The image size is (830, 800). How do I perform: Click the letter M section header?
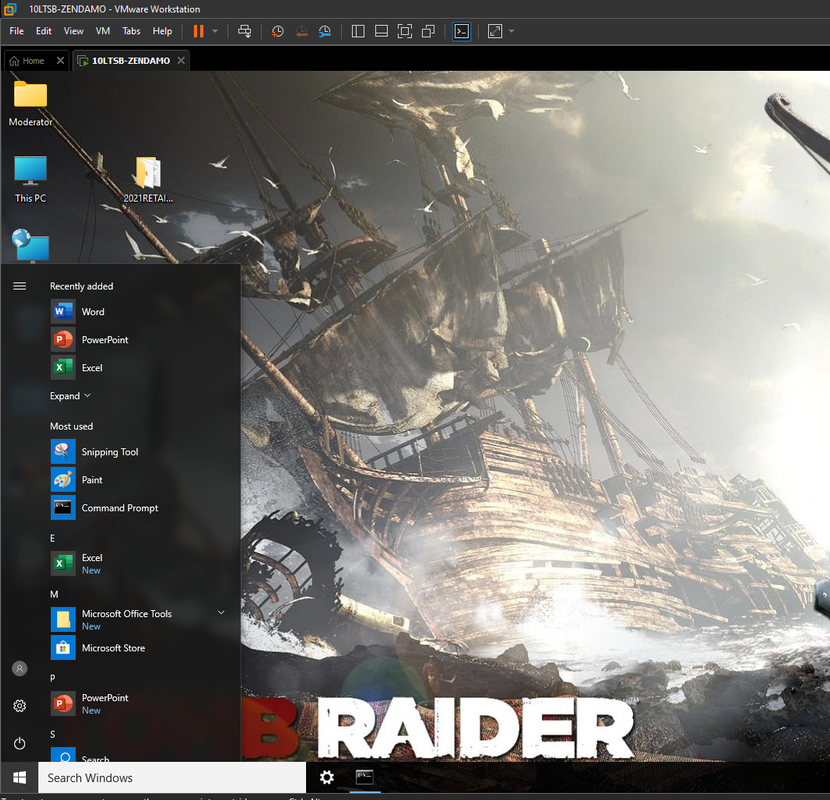[x=54, y=594]
